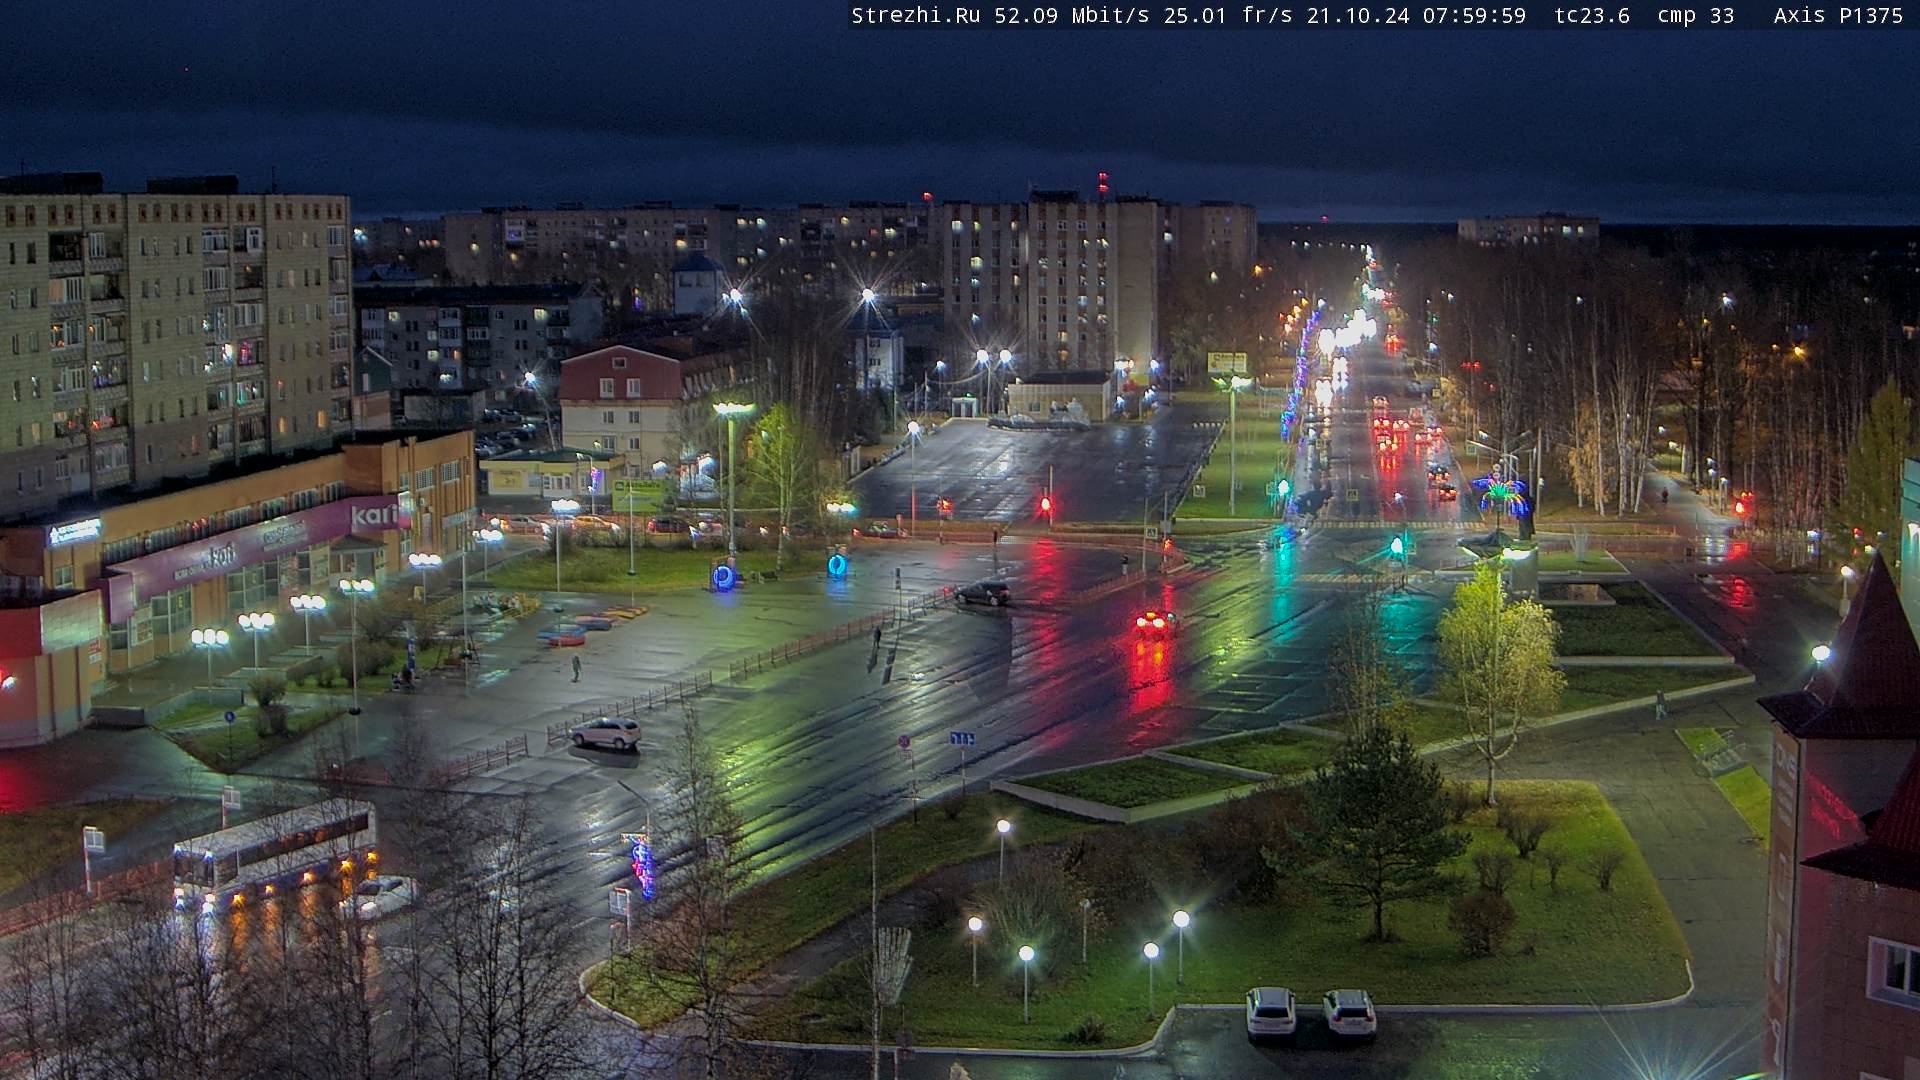Click the 25.01 fr/s frame rate value
Viewport: 1920px width, 1080px height.
[x=1228, y=15]
